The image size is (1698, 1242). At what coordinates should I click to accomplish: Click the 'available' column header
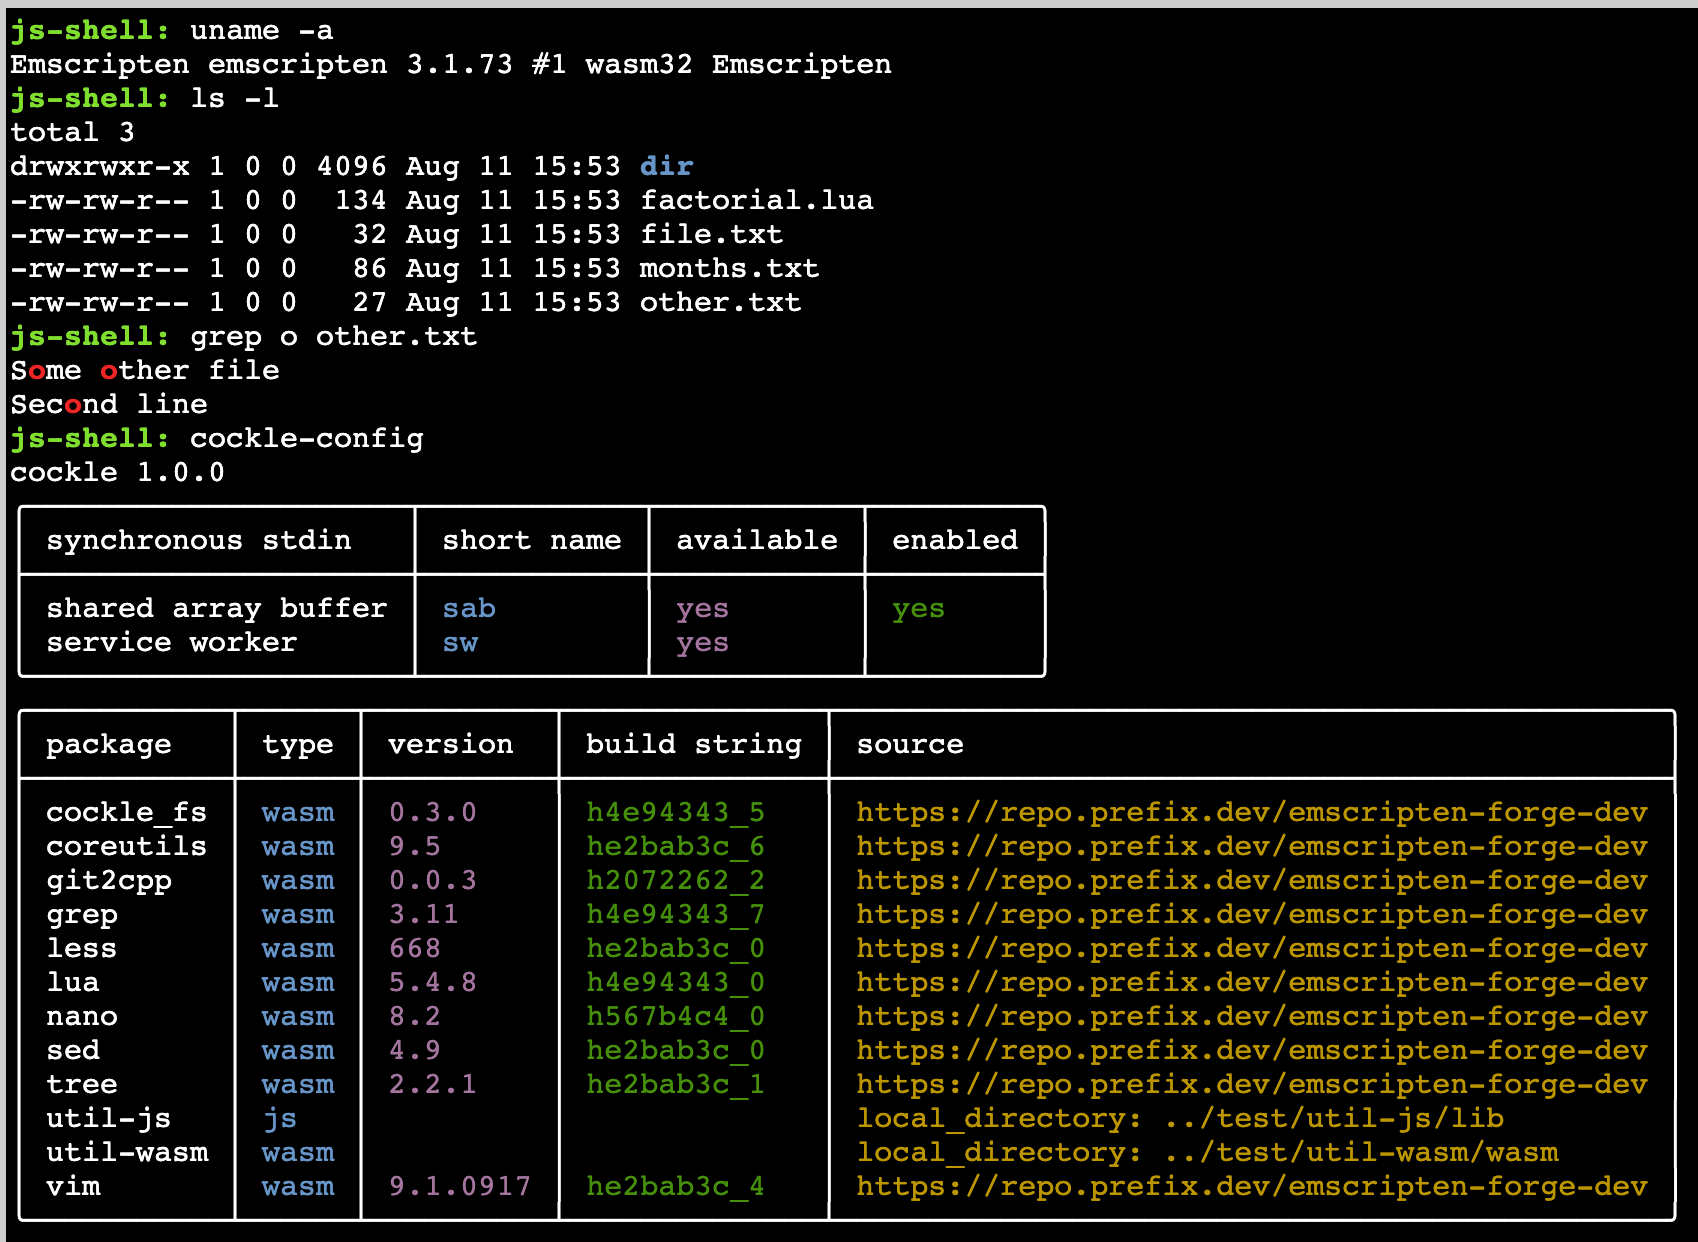click(x=757, y=541)
